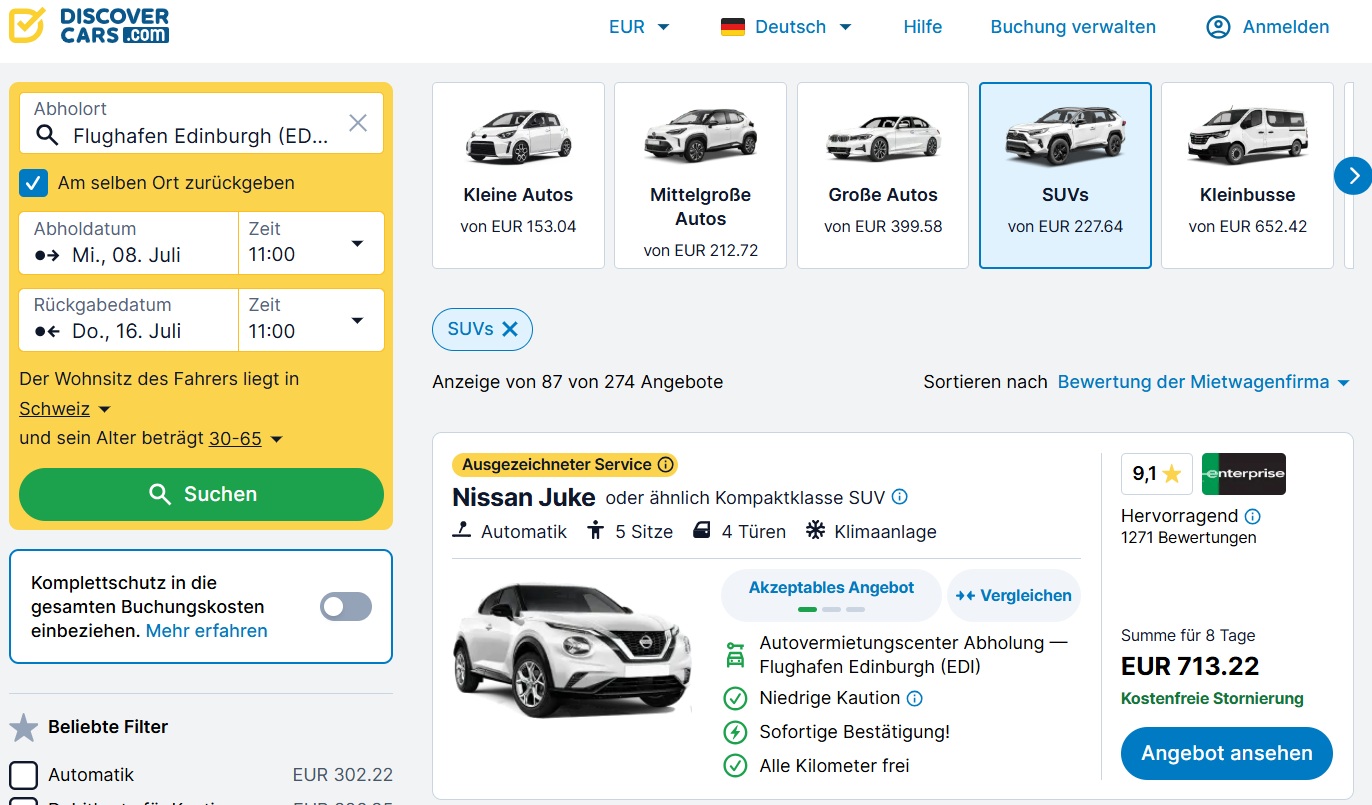
Task: Click Mehr erfahren link
Action: tap(207, 631)
